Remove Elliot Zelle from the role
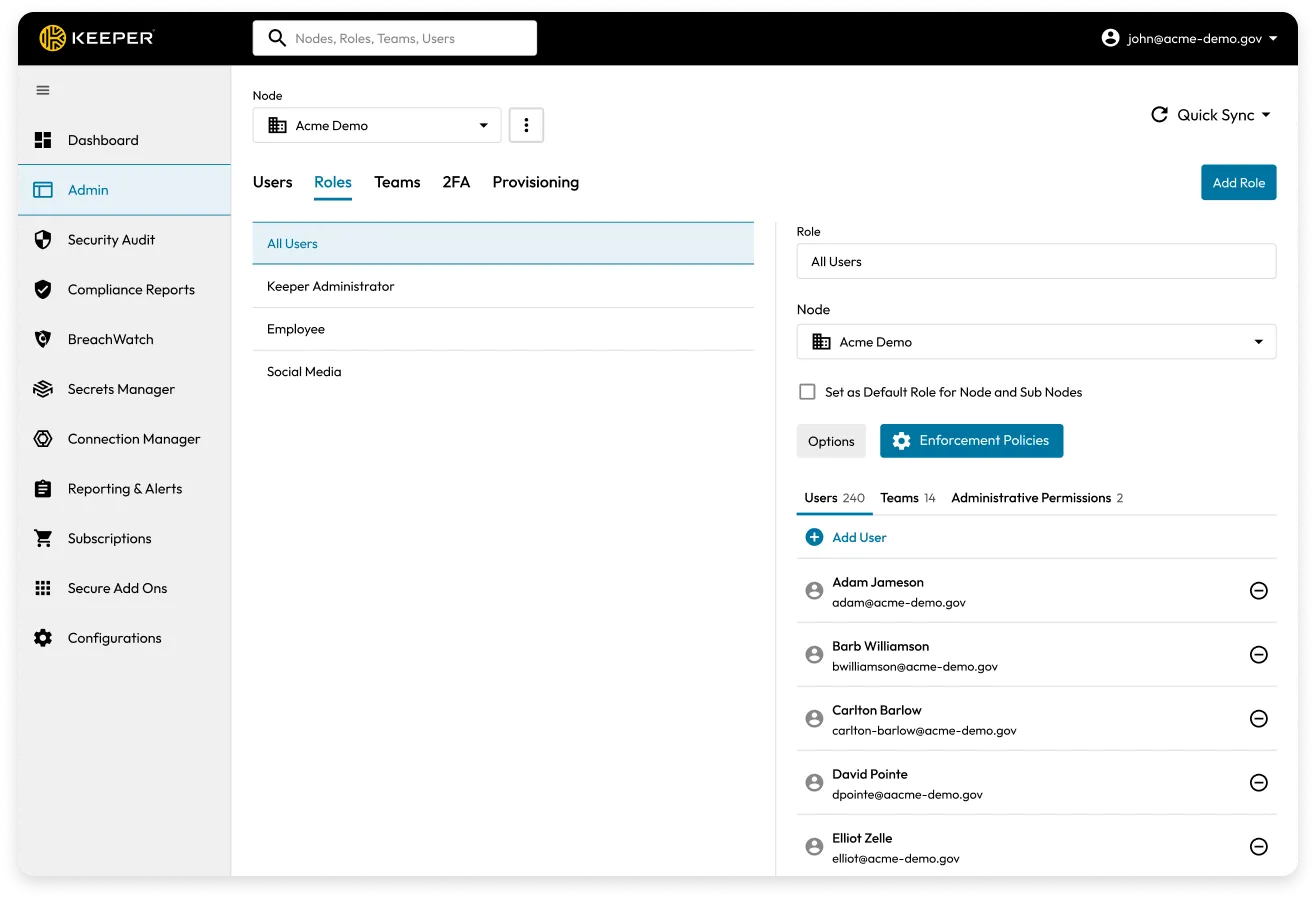Screen dimensions: 1316x900 [1259, 847]
